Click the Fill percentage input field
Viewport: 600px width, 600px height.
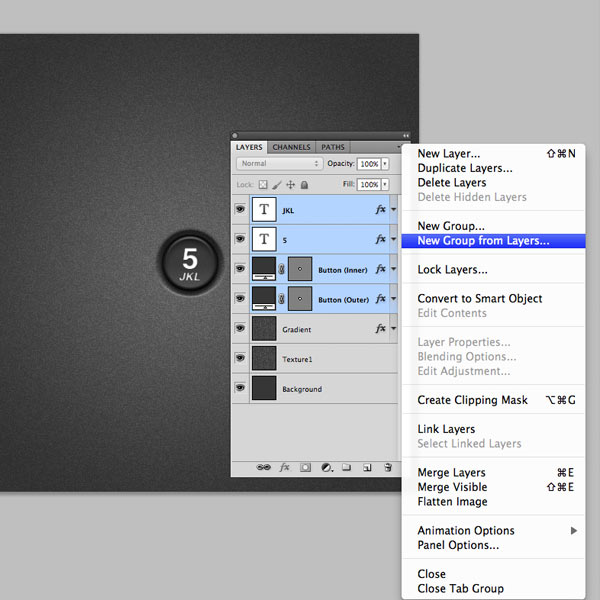coord(369,184)
